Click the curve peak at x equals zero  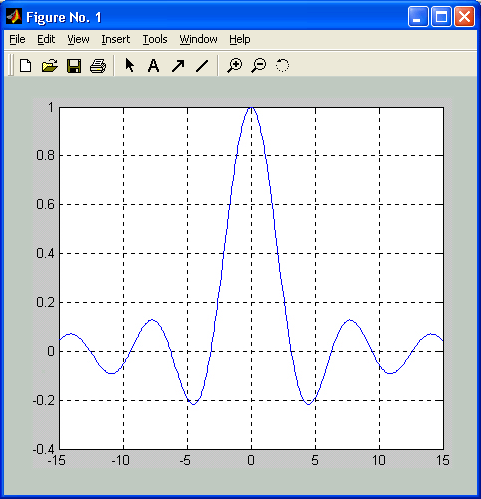click(251, 108)
